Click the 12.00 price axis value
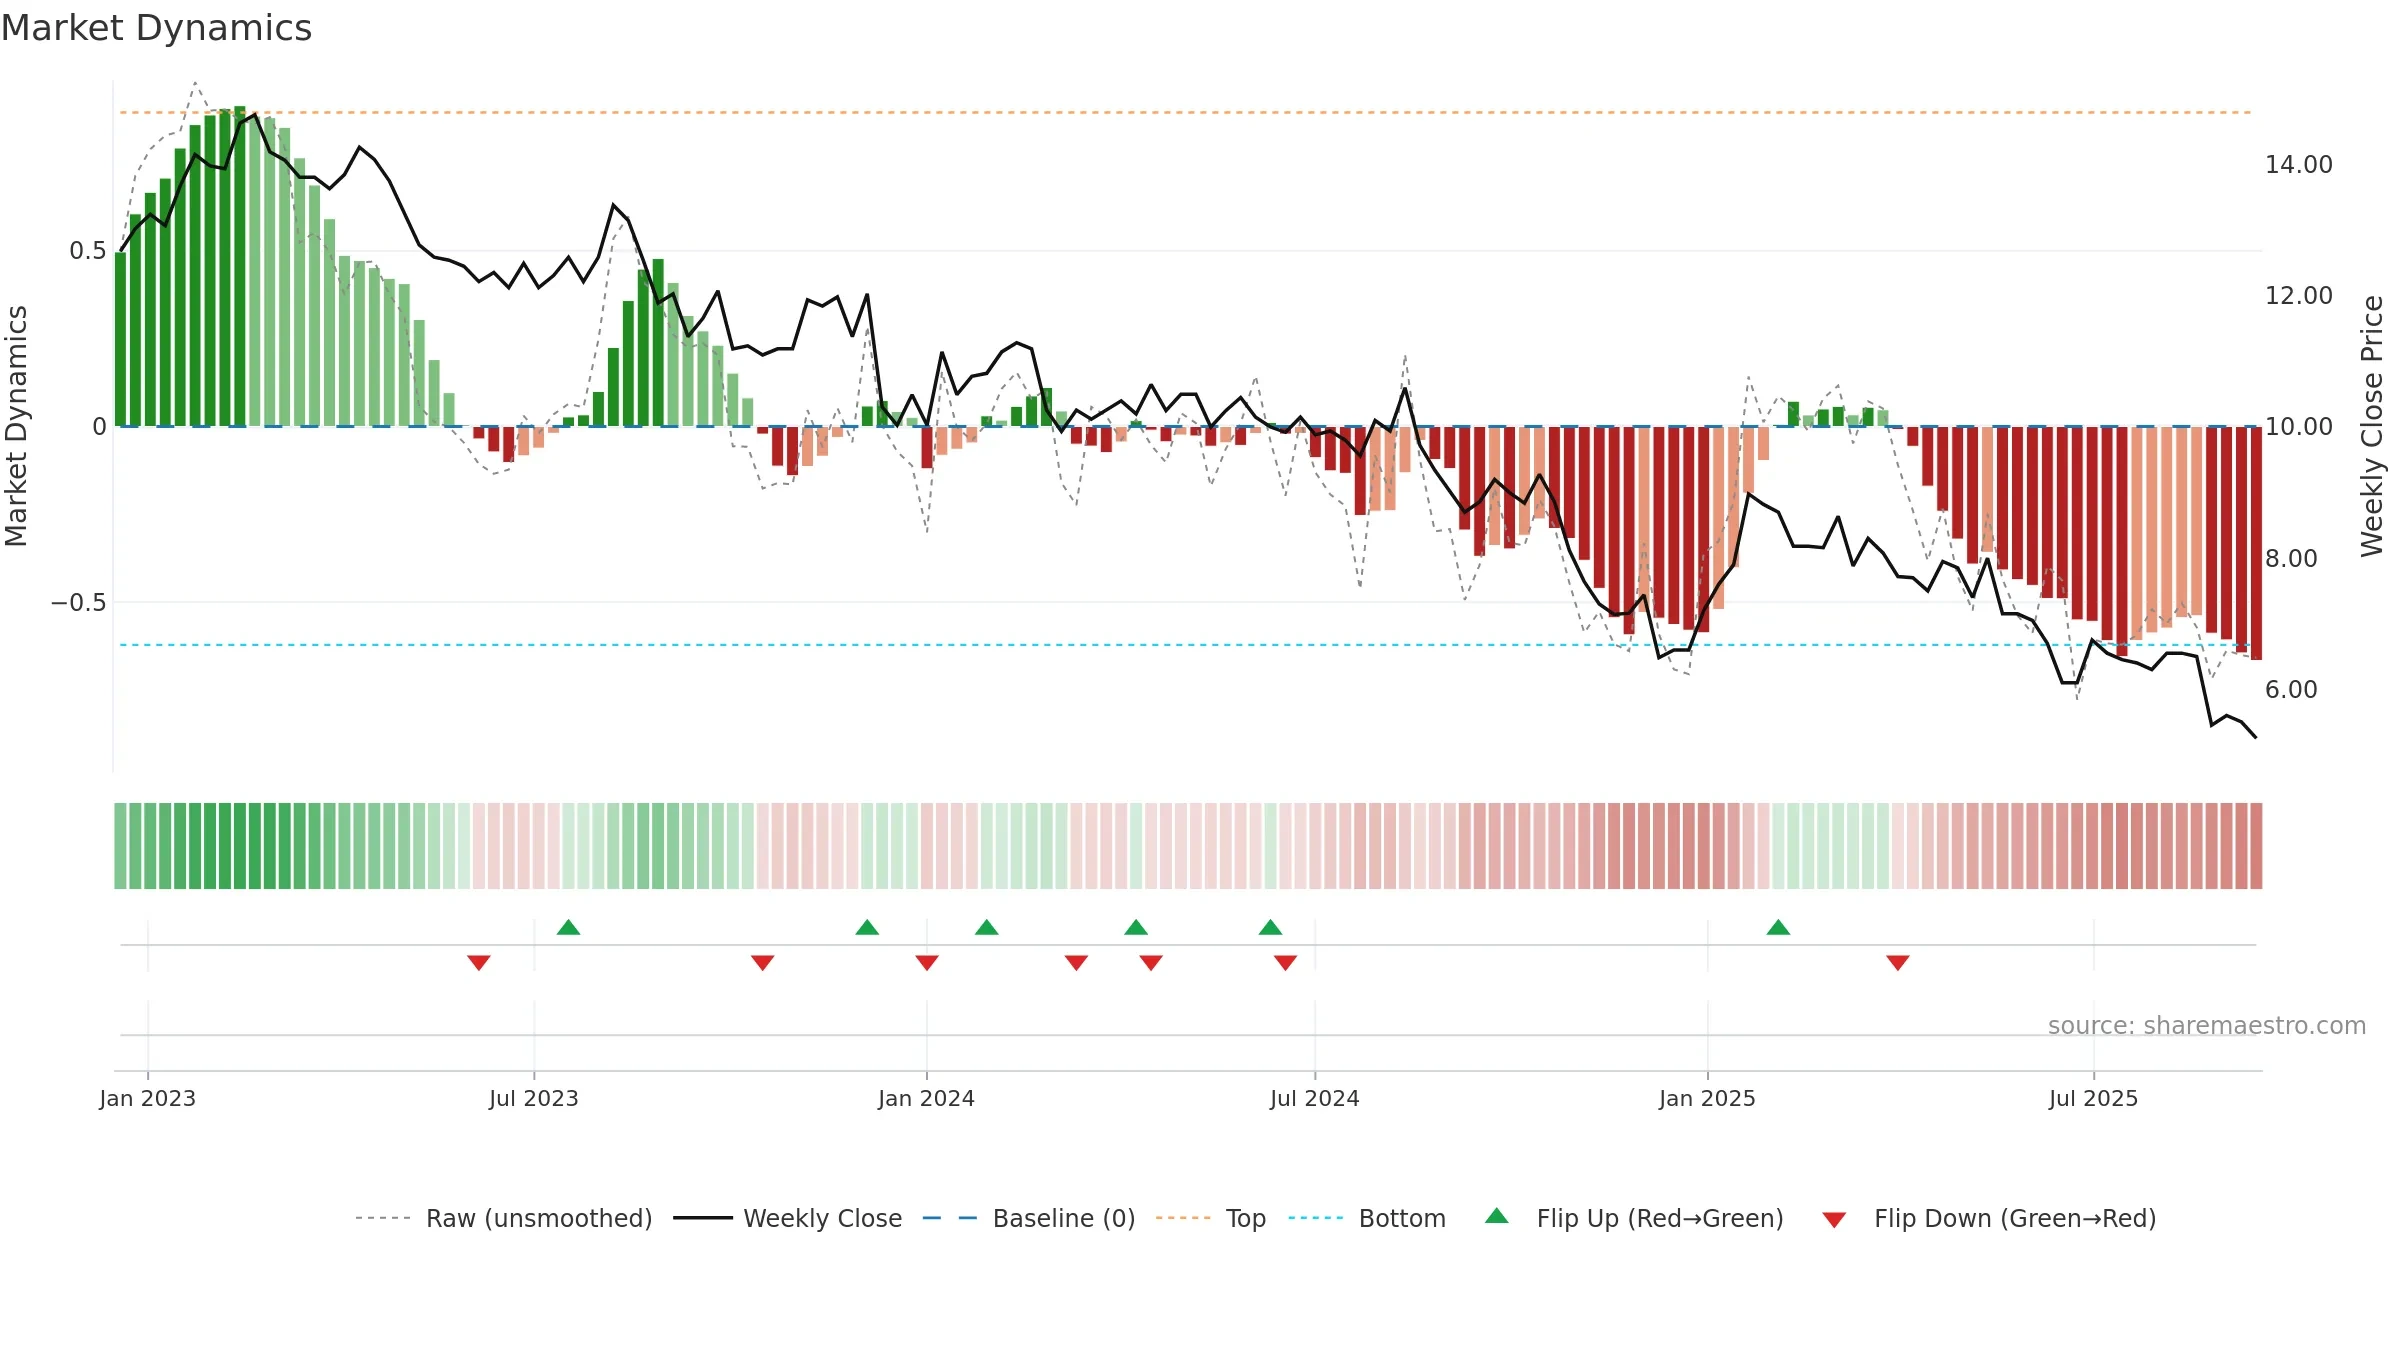 (2299, 296)
